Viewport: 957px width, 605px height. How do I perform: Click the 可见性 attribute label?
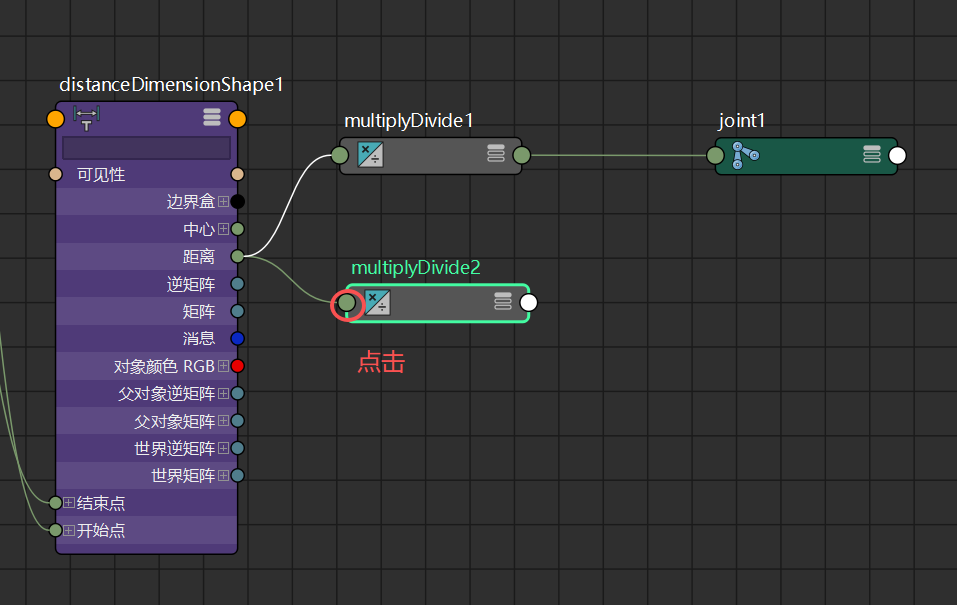[101, 175]
